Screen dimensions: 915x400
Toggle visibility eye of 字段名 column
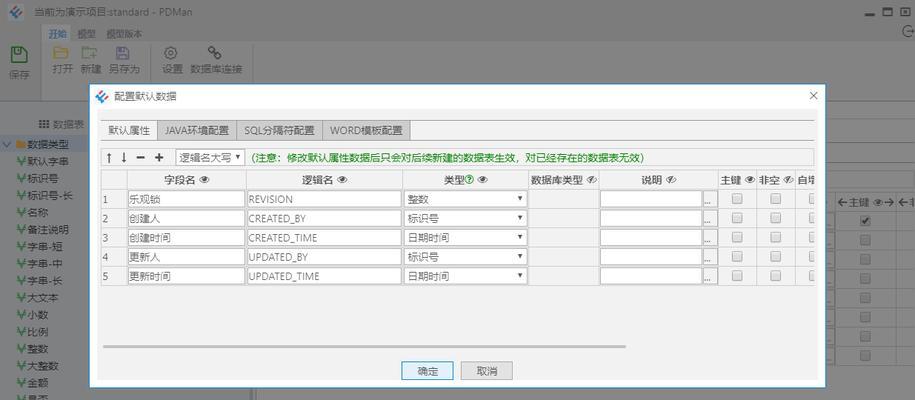click(204, 180)
